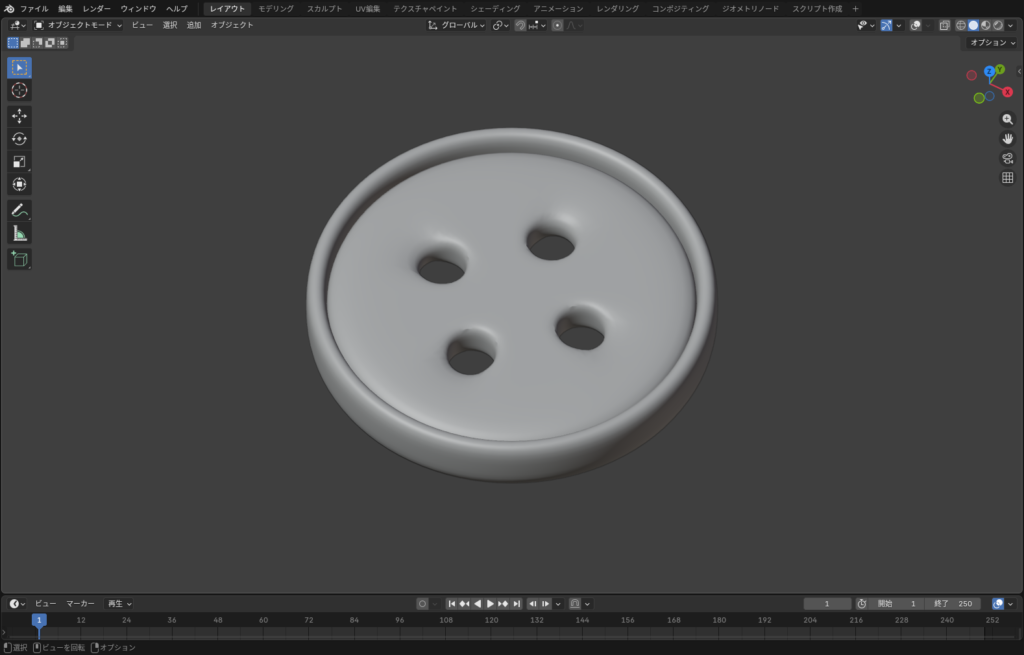Toggle snapping magnet in header

pos(521,25)
